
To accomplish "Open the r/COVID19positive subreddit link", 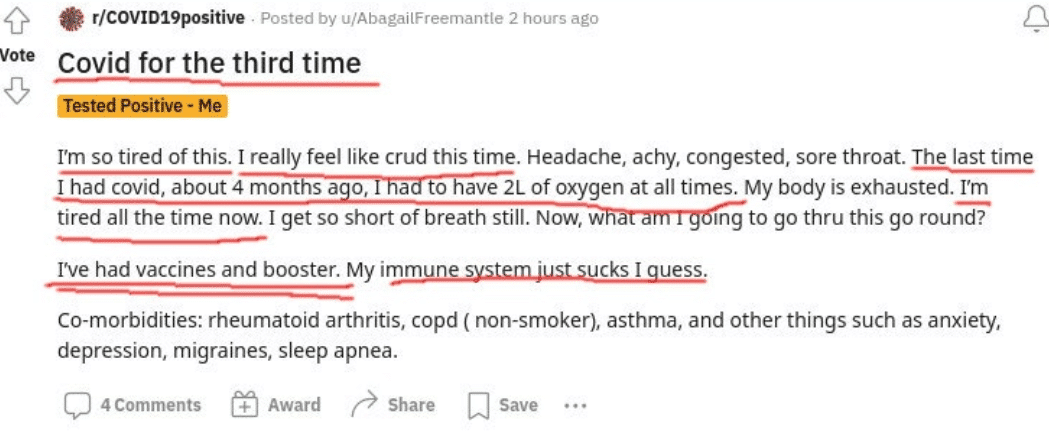I will 168,19.
